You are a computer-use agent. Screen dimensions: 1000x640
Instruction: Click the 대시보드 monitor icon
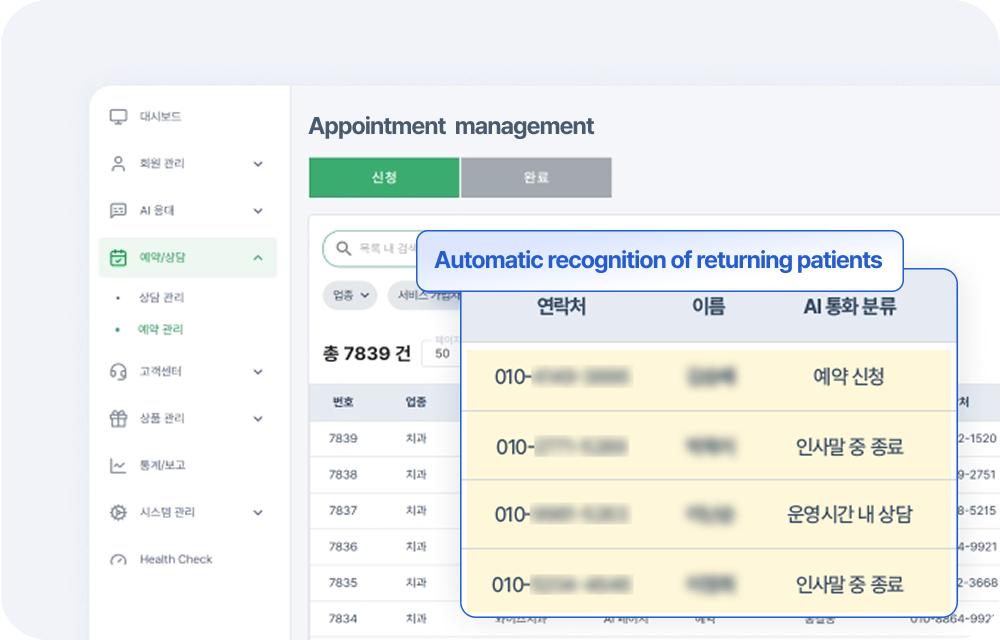click(118, 117)
